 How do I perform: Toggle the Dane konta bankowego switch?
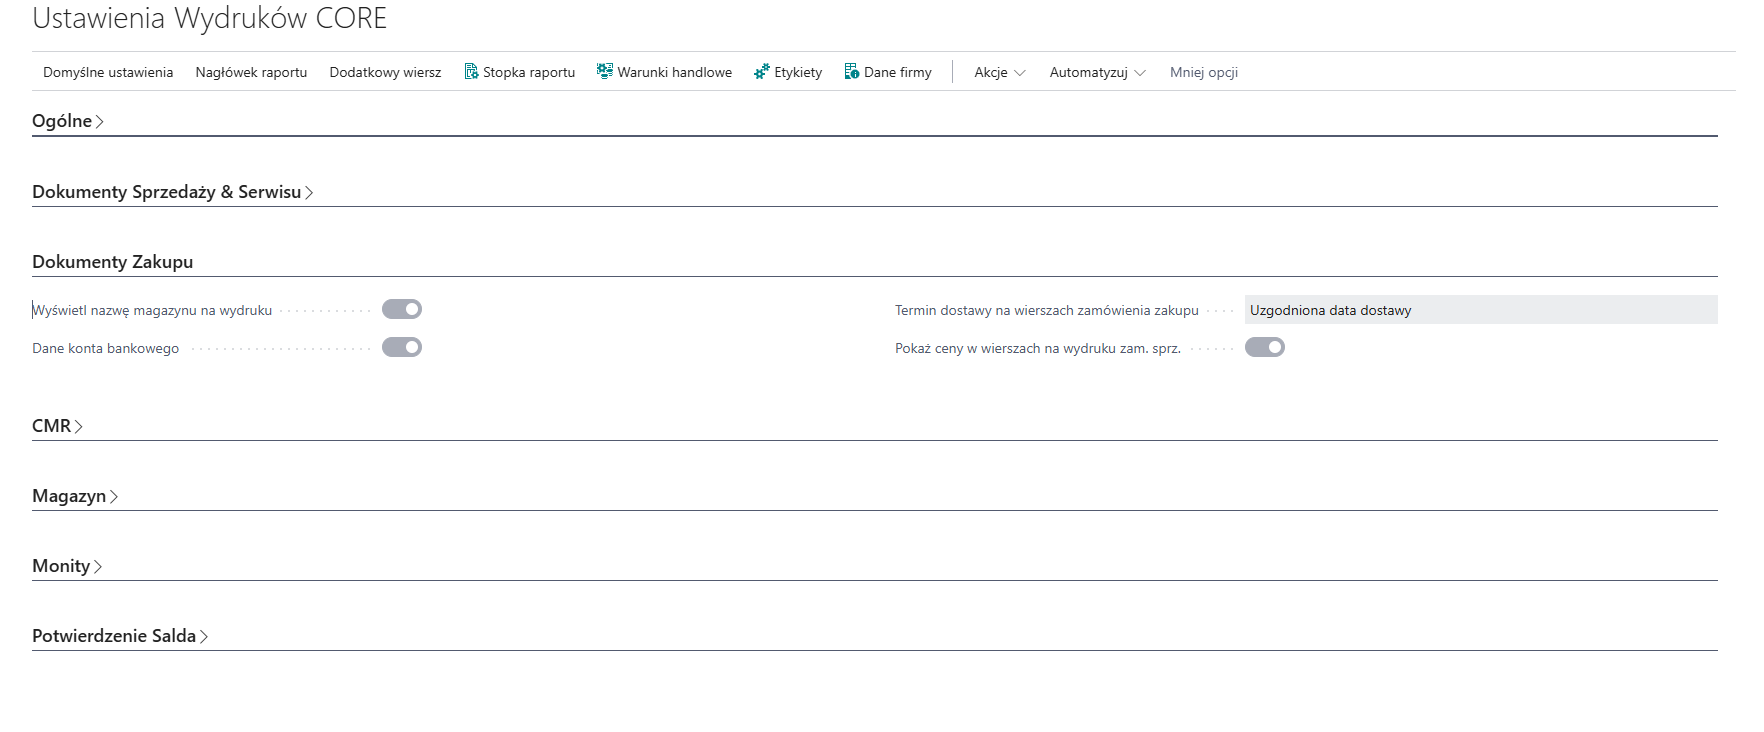402,348
